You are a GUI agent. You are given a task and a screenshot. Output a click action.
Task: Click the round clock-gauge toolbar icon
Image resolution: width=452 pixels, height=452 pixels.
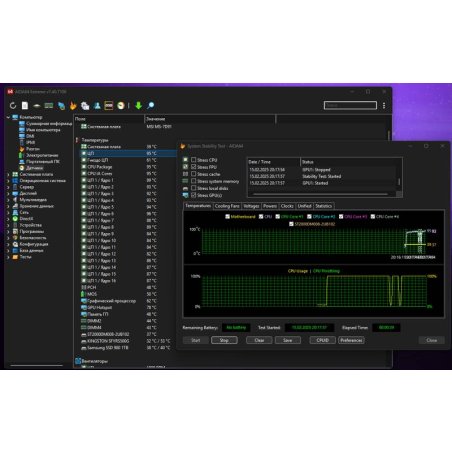(x=121, y=106)
